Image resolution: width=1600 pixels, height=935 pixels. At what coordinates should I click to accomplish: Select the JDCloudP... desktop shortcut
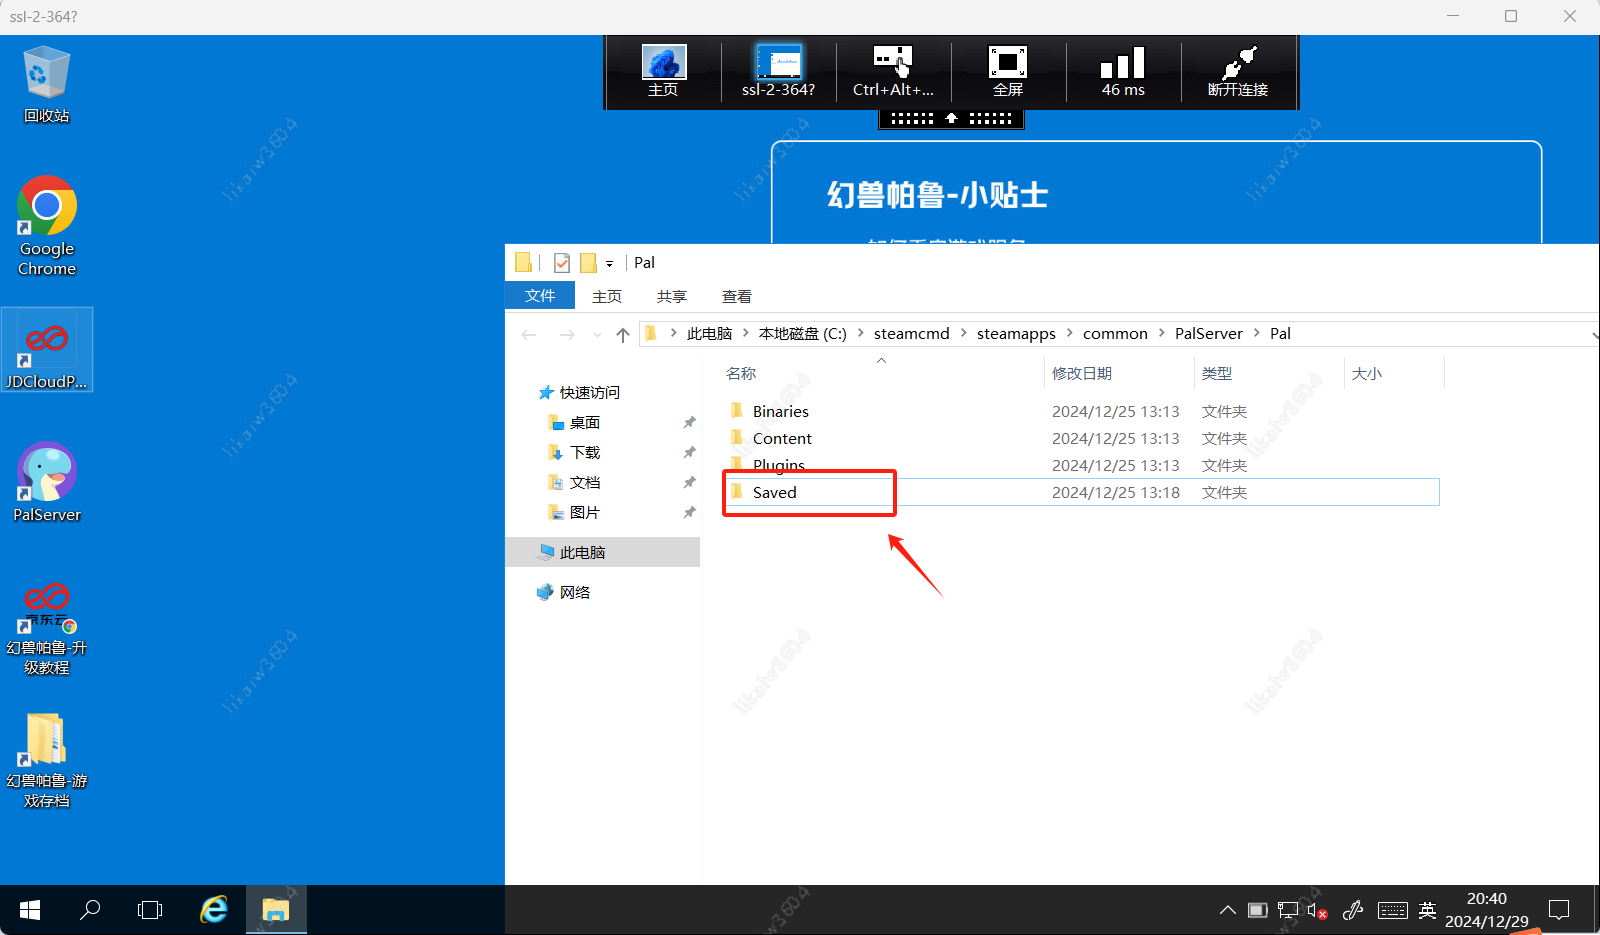pos(46,350)
